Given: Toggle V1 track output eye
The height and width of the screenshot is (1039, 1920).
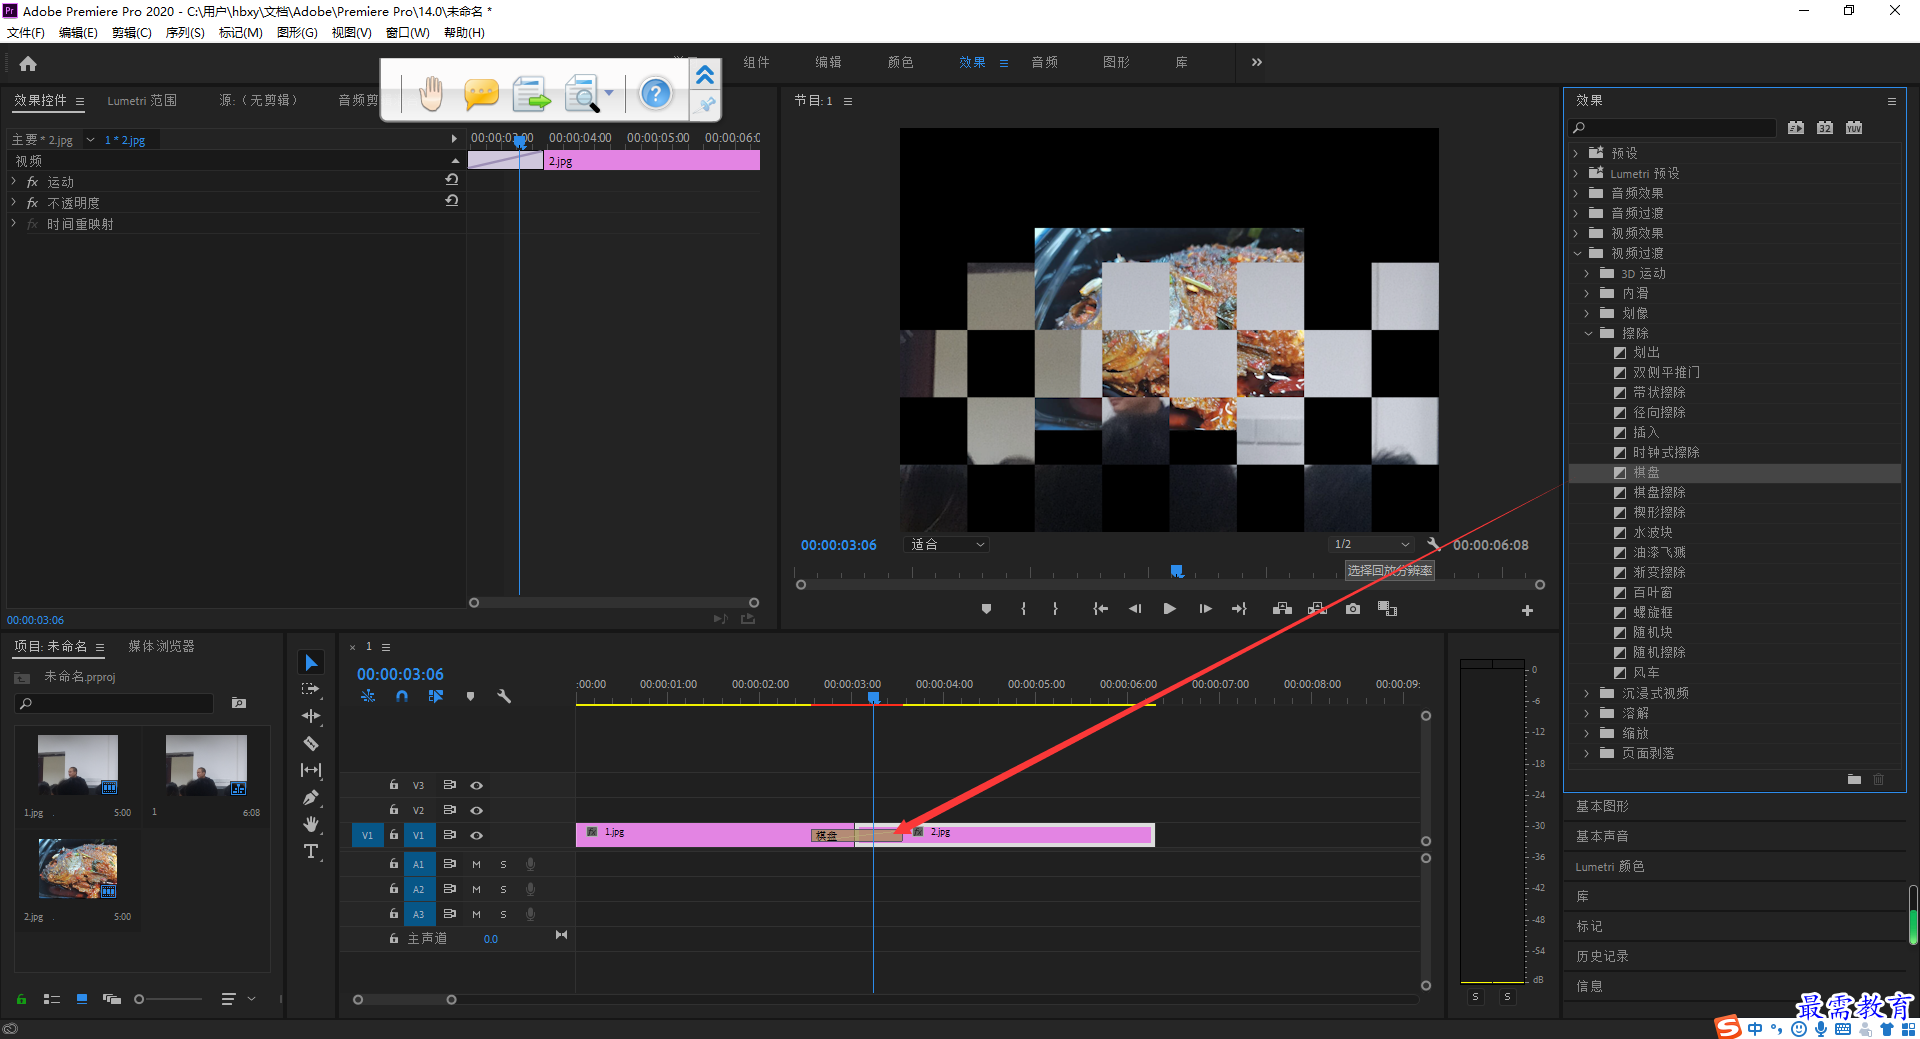Looking at the screenshot, I should [x=477, y=835].
